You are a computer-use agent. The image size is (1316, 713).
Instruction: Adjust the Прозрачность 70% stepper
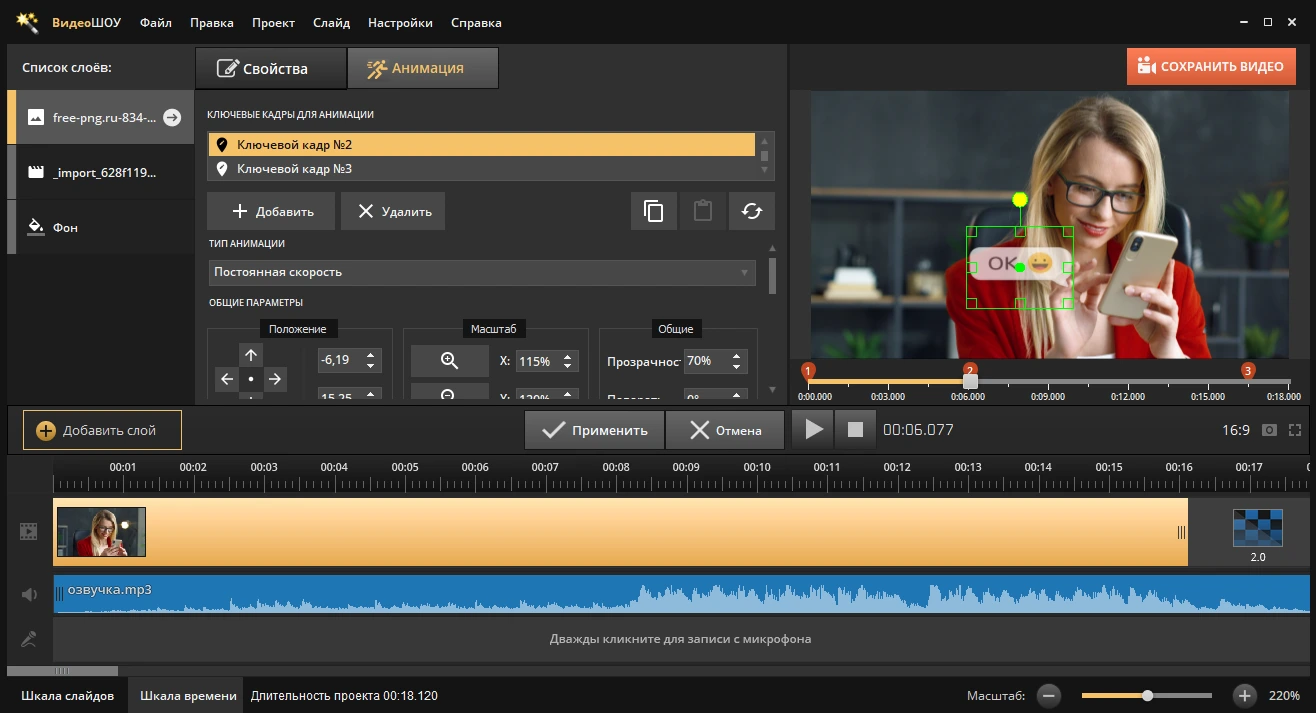pyautogui.click(x=738, y=361)
